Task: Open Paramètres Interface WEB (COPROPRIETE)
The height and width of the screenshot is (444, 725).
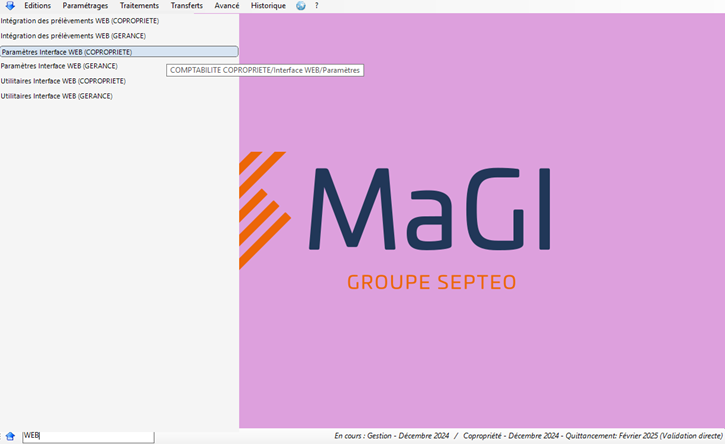Action: tap(67, 51)
